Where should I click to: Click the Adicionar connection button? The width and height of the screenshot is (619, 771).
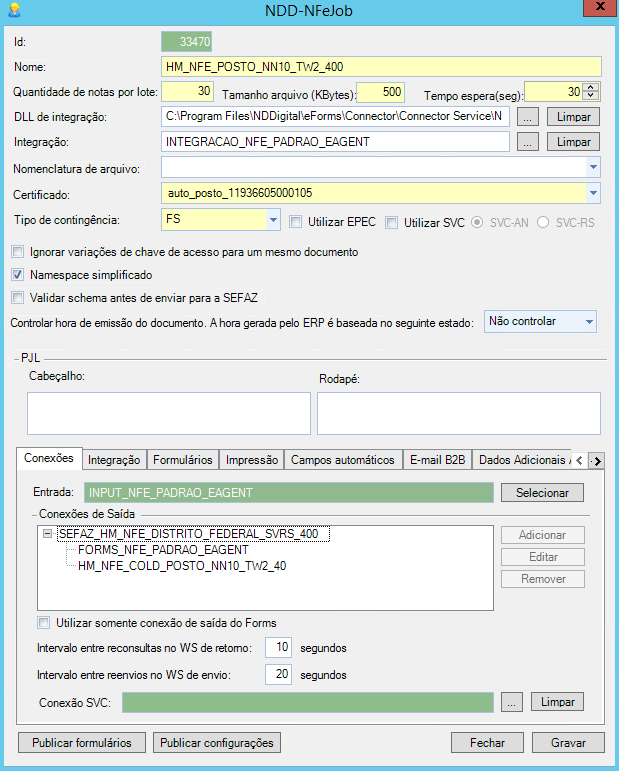pyautogui.click(x=543, y=535)
